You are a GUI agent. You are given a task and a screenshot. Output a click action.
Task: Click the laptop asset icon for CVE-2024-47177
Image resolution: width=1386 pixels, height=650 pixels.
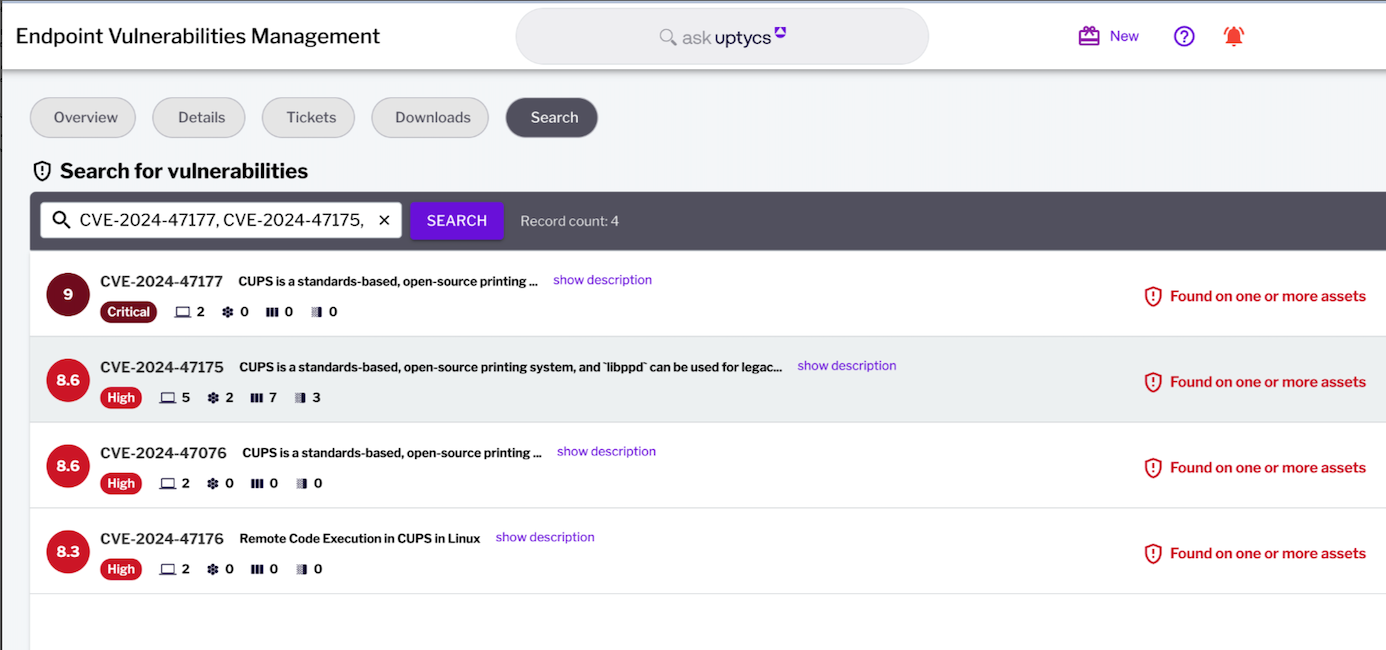coord(182,312)
